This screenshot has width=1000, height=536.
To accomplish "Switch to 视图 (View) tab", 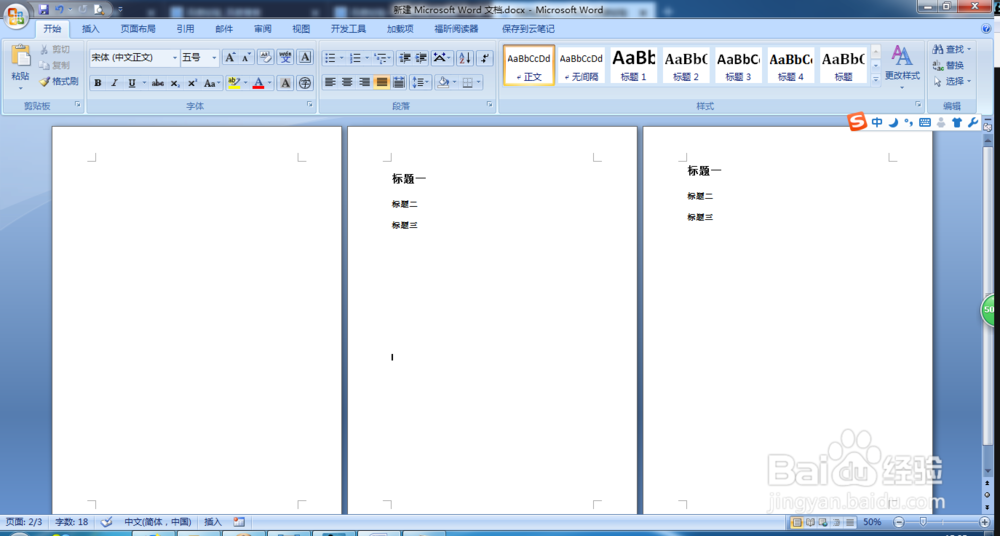I will pos(301,29).
